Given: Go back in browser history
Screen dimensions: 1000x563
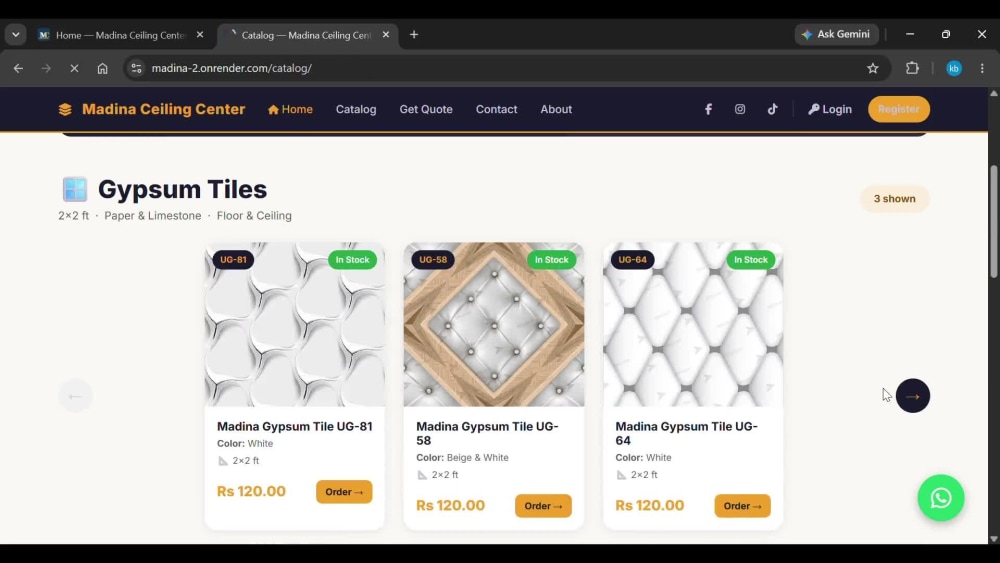Looking at the screenshot, I should click(x=18, y=68).
